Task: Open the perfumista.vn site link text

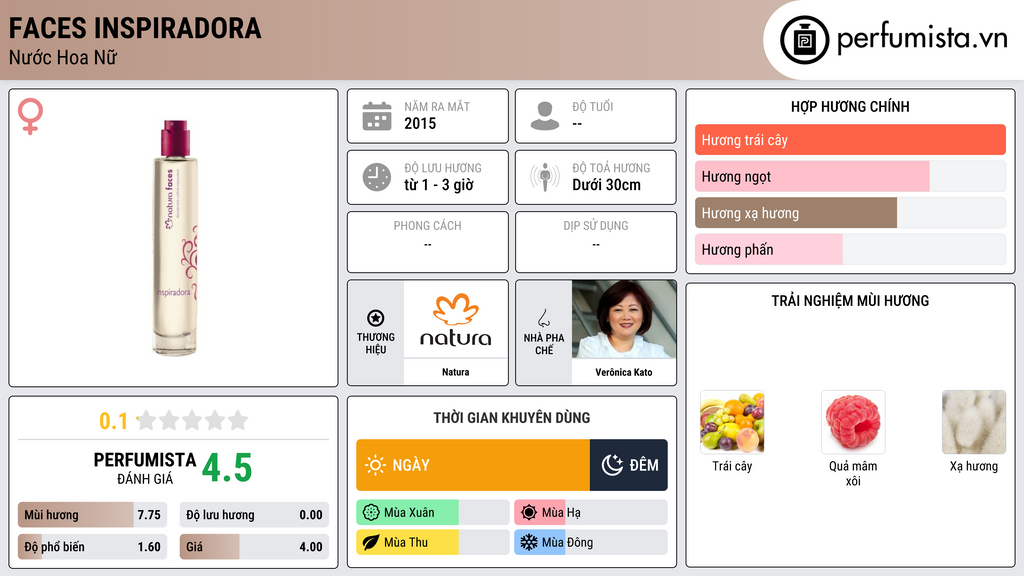Action: click(922, 39)
